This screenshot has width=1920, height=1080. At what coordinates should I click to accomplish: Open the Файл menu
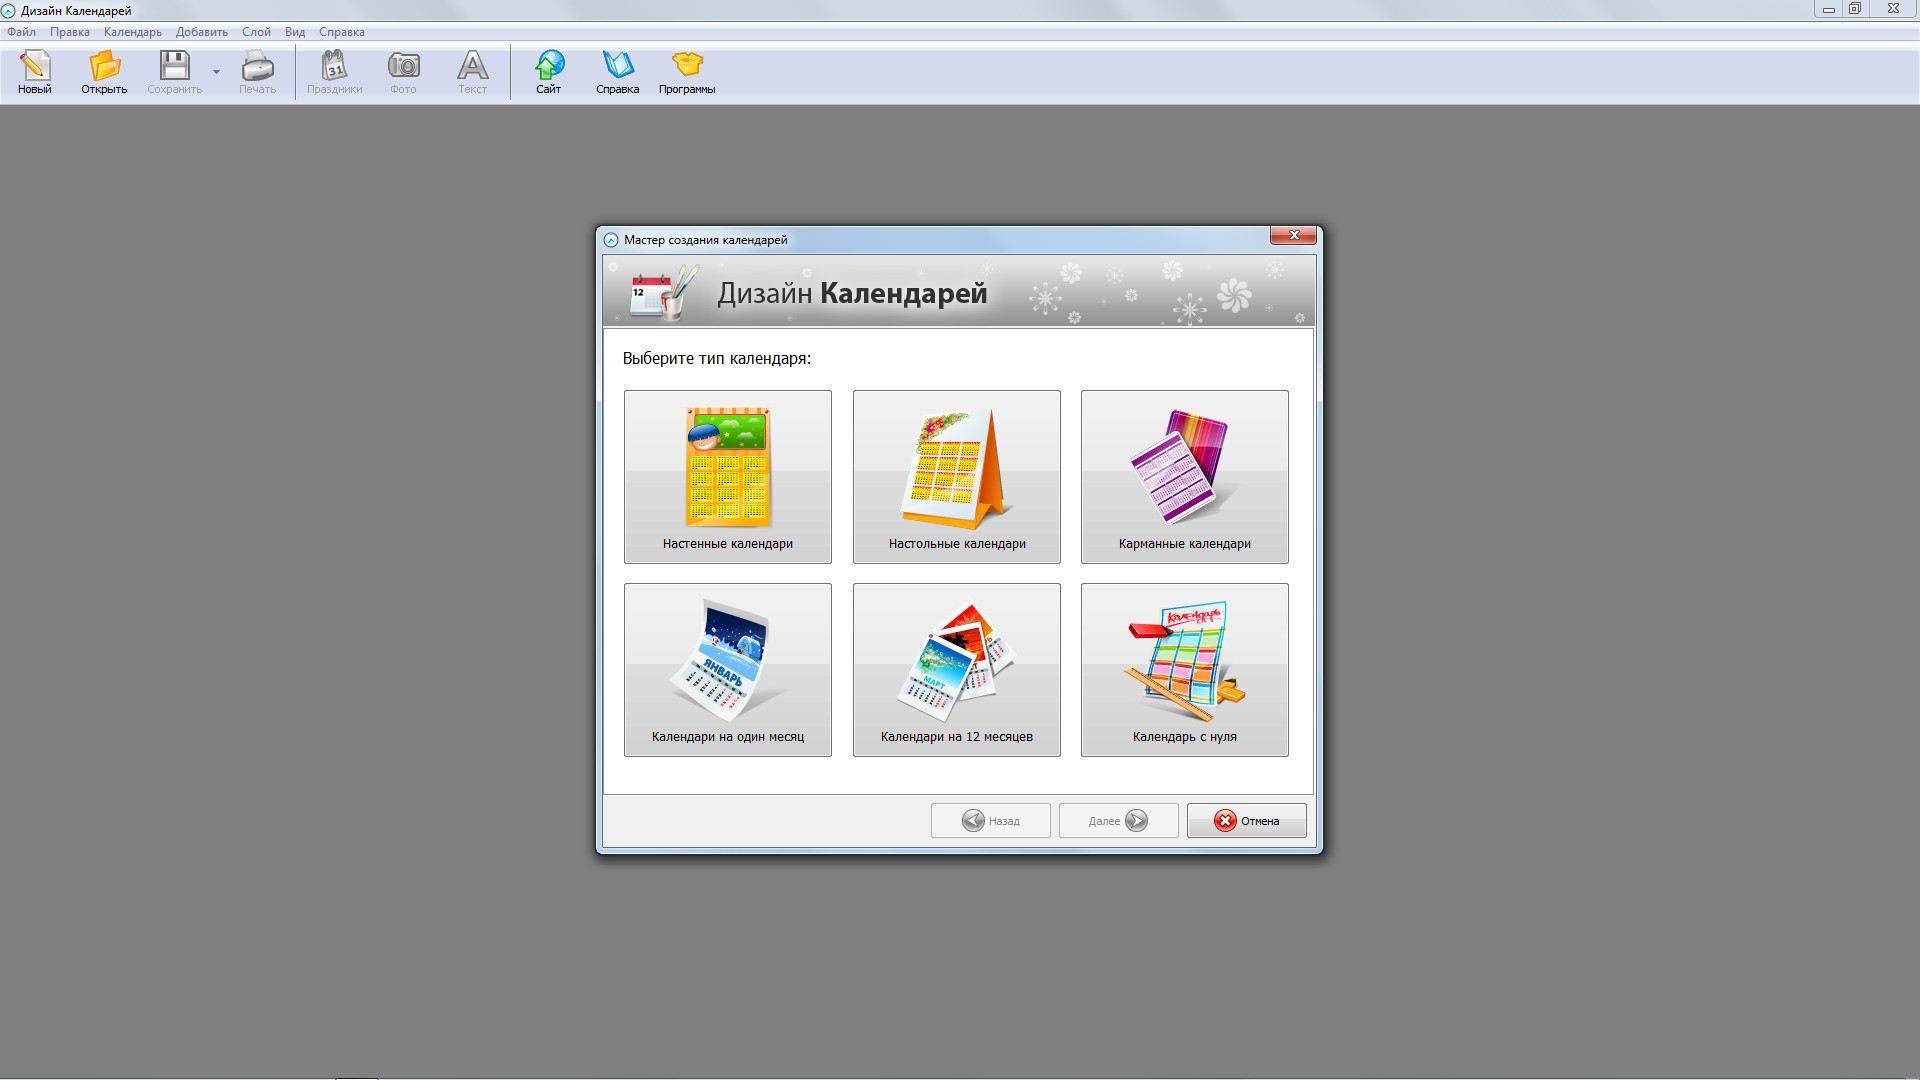[x=21, y=32]
